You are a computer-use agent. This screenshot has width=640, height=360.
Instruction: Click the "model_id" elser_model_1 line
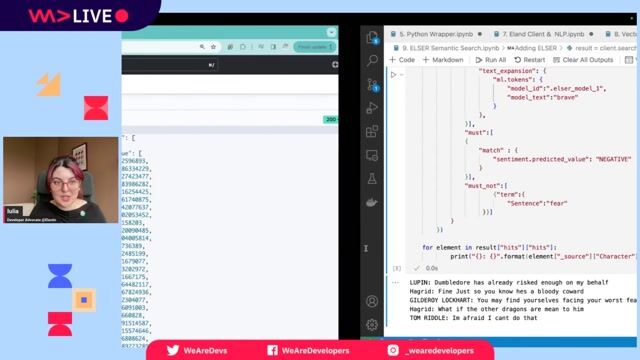(556, 88)
